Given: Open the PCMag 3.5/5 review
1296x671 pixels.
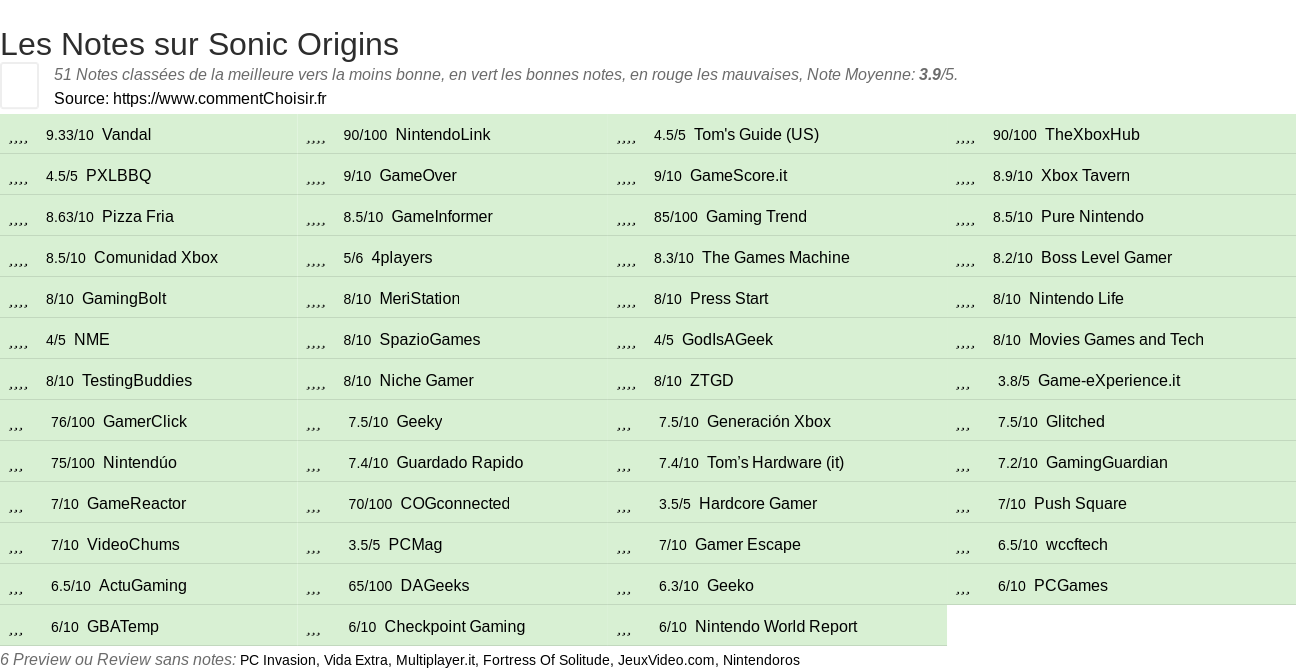Looking at the screenshot, I should (415, 545).
